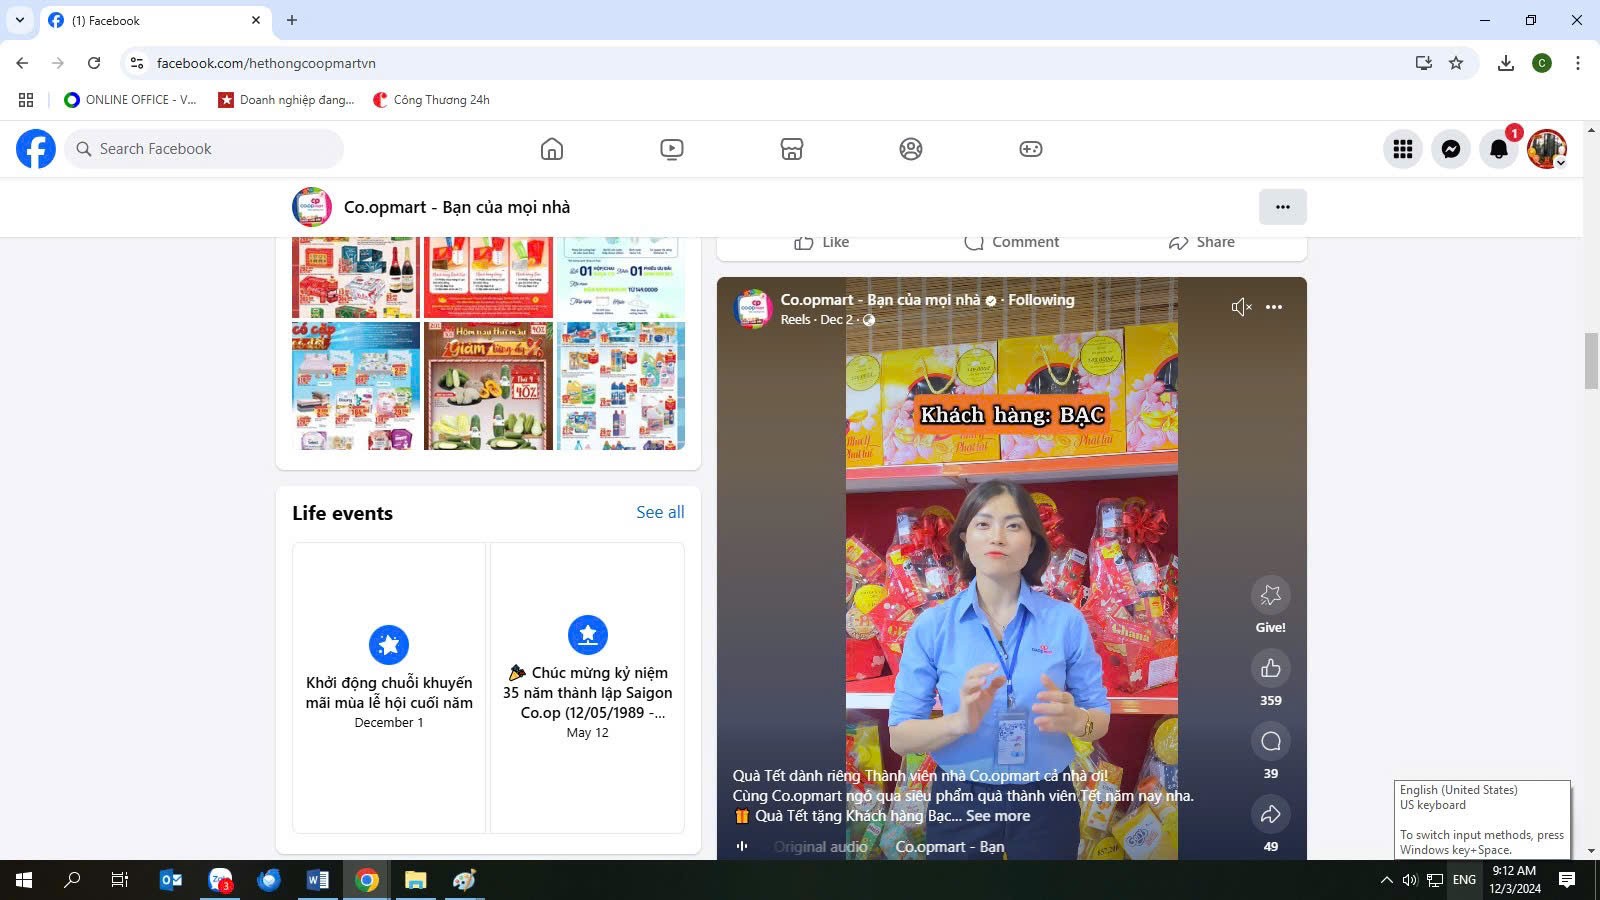Viewport: 1600px width, 900px height.
Task: Click See all in Life events
Action: [660, 512]
